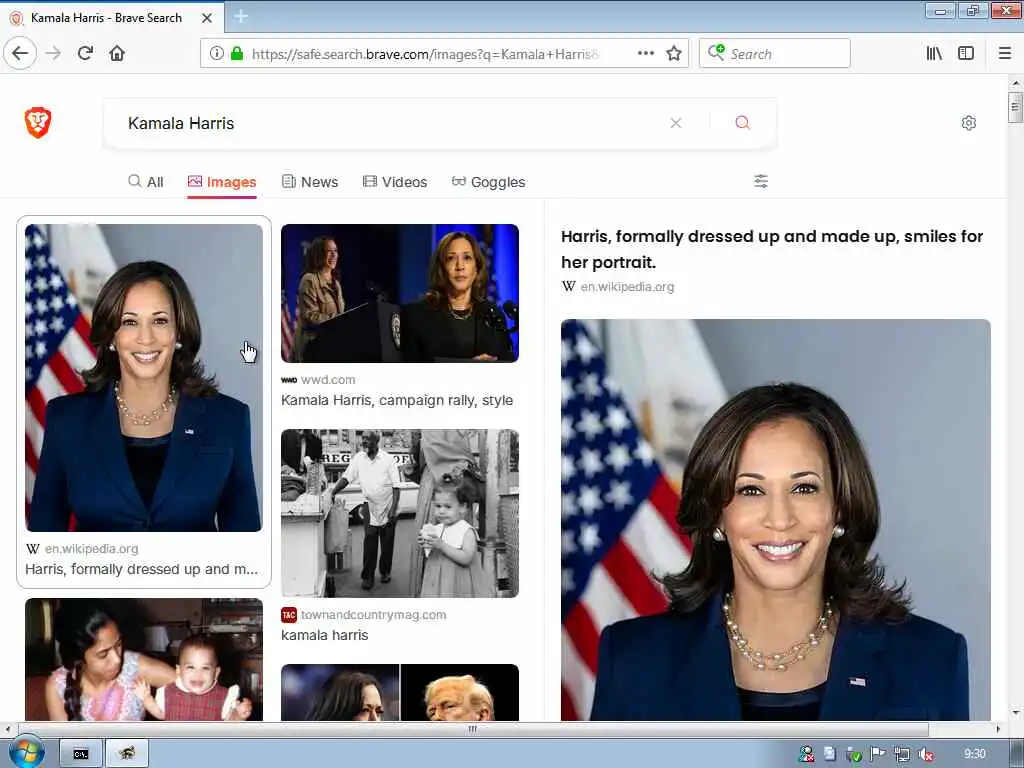The width and height of the screenshot is (1024, 768).
Task: Click the forward navigation arrow
Action: pyautogui.click(x=54, y=54)
